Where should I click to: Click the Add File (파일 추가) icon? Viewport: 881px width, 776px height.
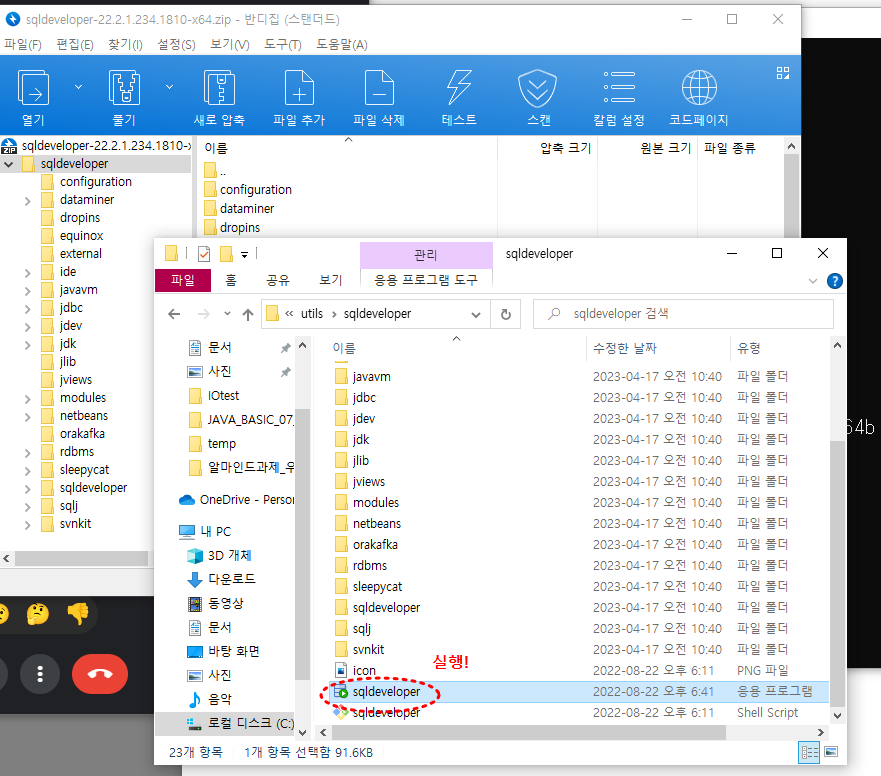pyautogui.click(x=299, y=88)
